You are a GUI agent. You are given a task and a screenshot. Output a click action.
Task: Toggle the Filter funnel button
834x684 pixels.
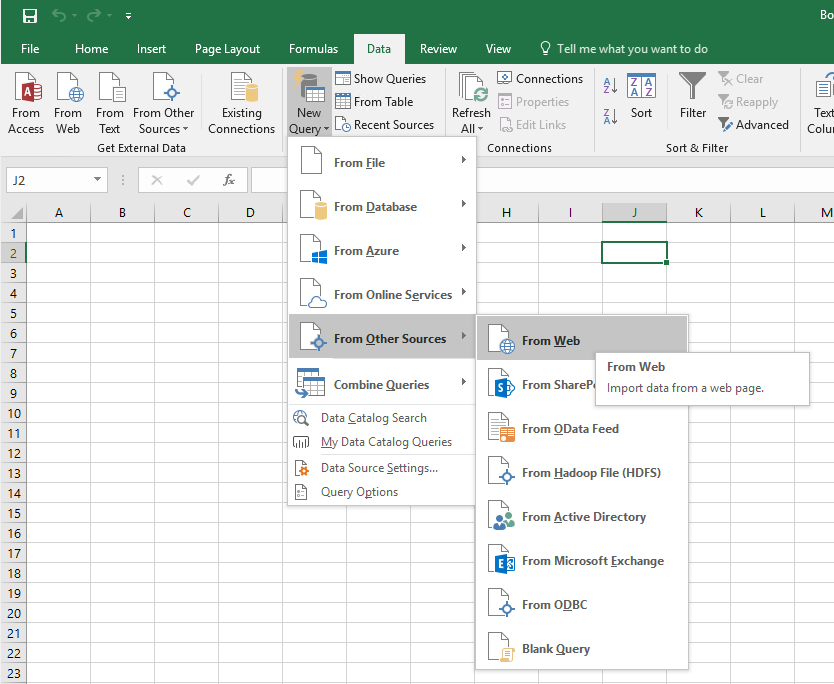coord(693,96)
